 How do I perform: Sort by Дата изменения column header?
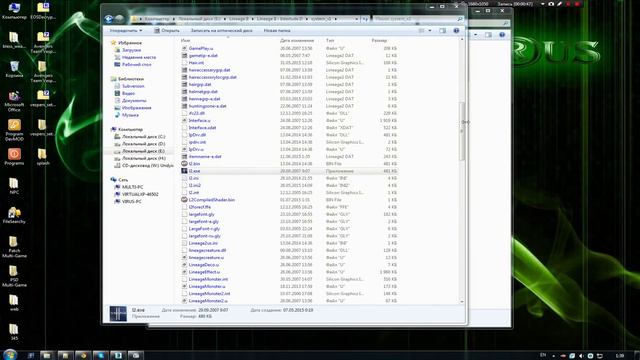click(x=297, y=40)
